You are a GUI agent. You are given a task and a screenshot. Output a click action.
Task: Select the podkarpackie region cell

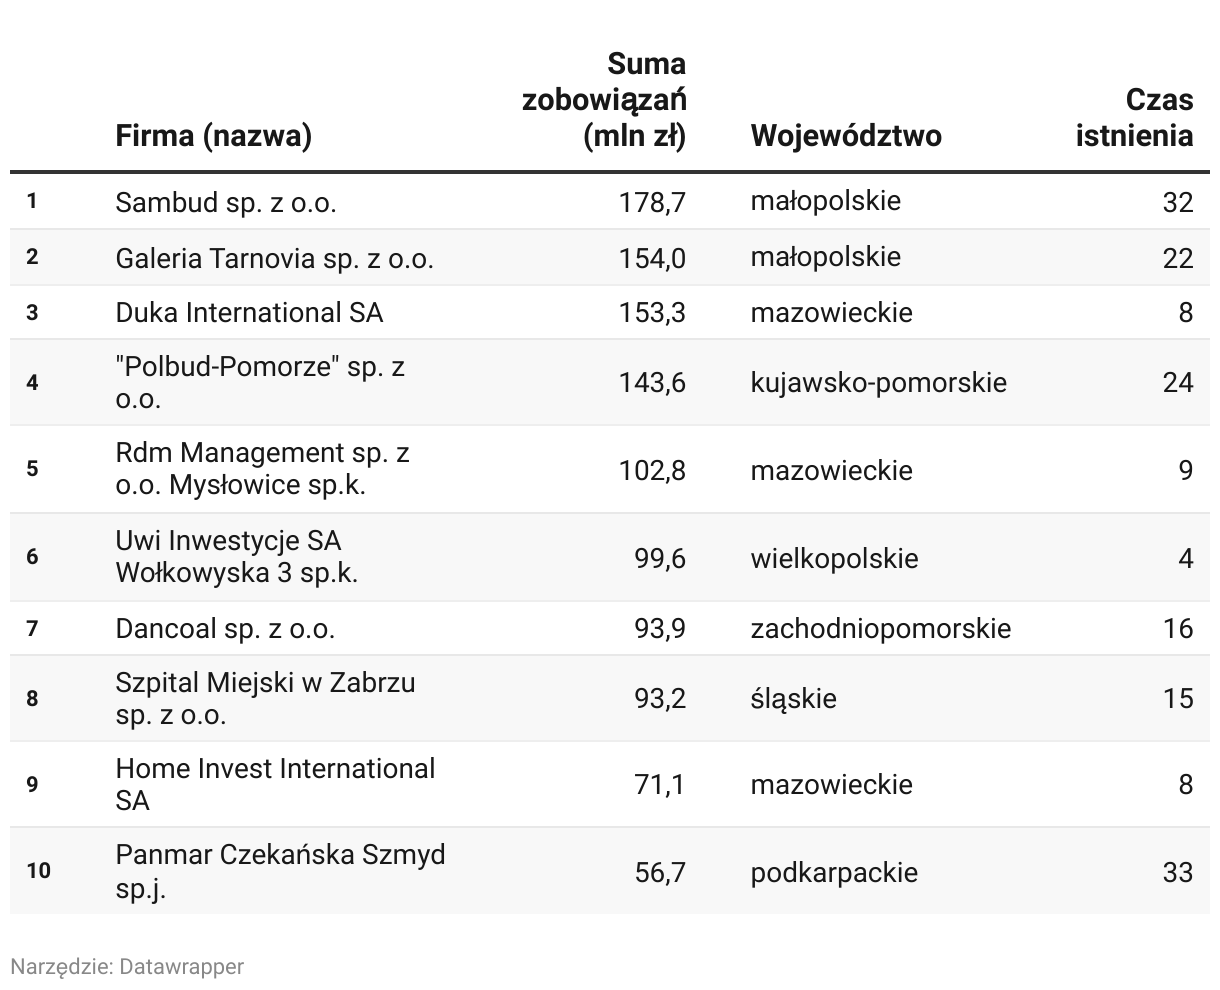point(834,872)
